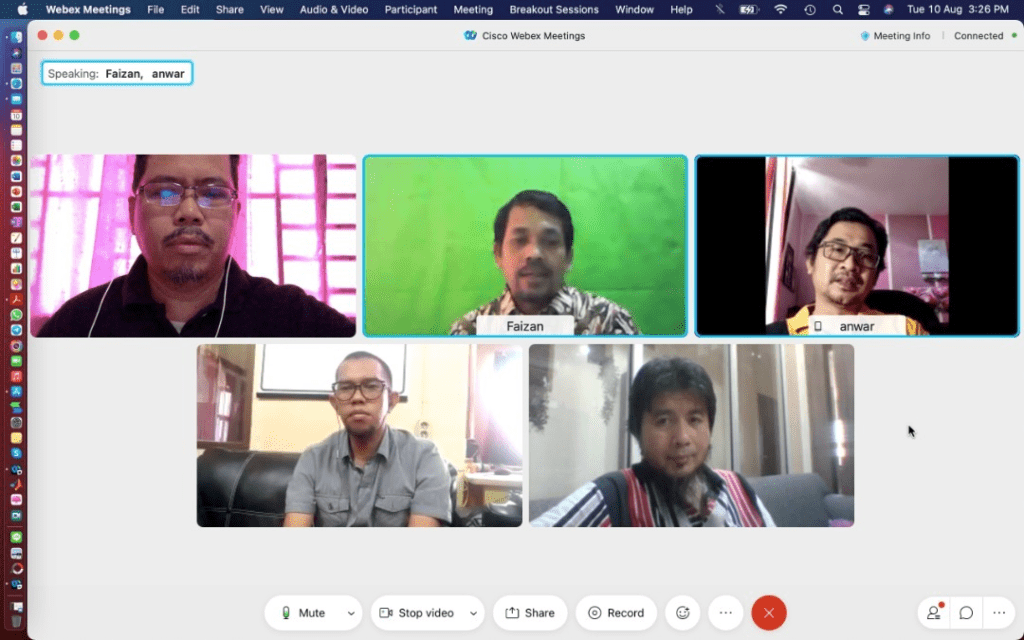The width and height of the screenshot is (1024, 640).
Task: Open Photos from the Dock
Action: click(16, 161)
